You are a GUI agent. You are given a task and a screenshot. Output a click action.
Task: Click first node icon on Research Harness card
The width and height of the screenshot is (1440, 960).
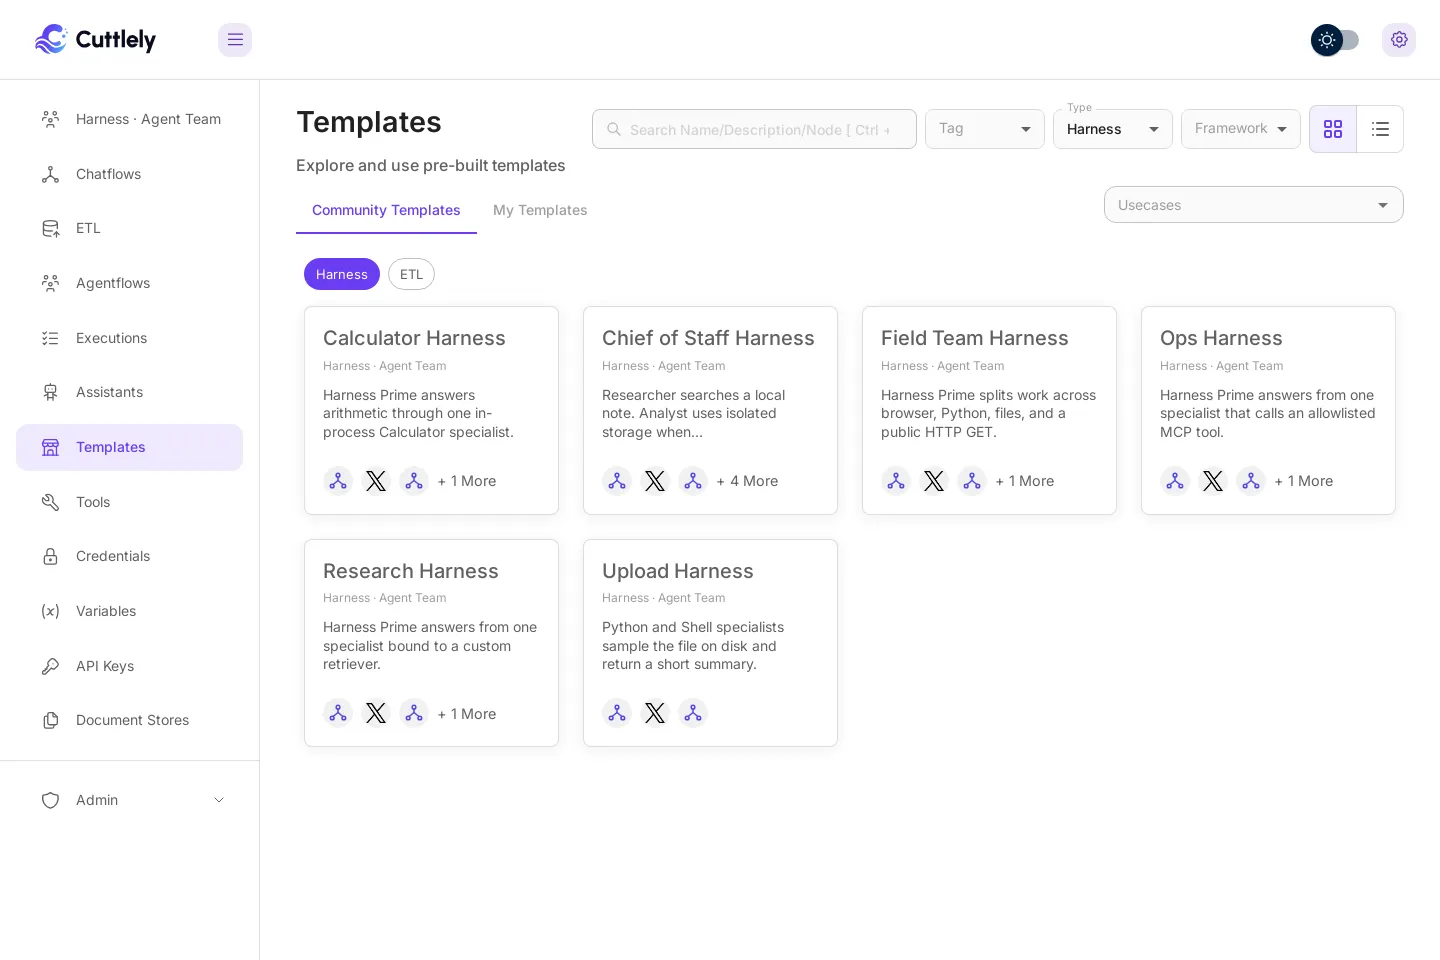coord(338,713)
